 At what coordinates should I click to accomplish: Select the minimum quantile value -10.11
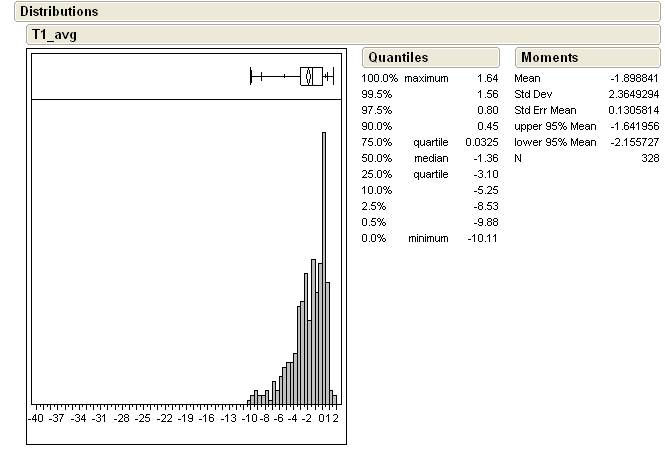(482, 238)
